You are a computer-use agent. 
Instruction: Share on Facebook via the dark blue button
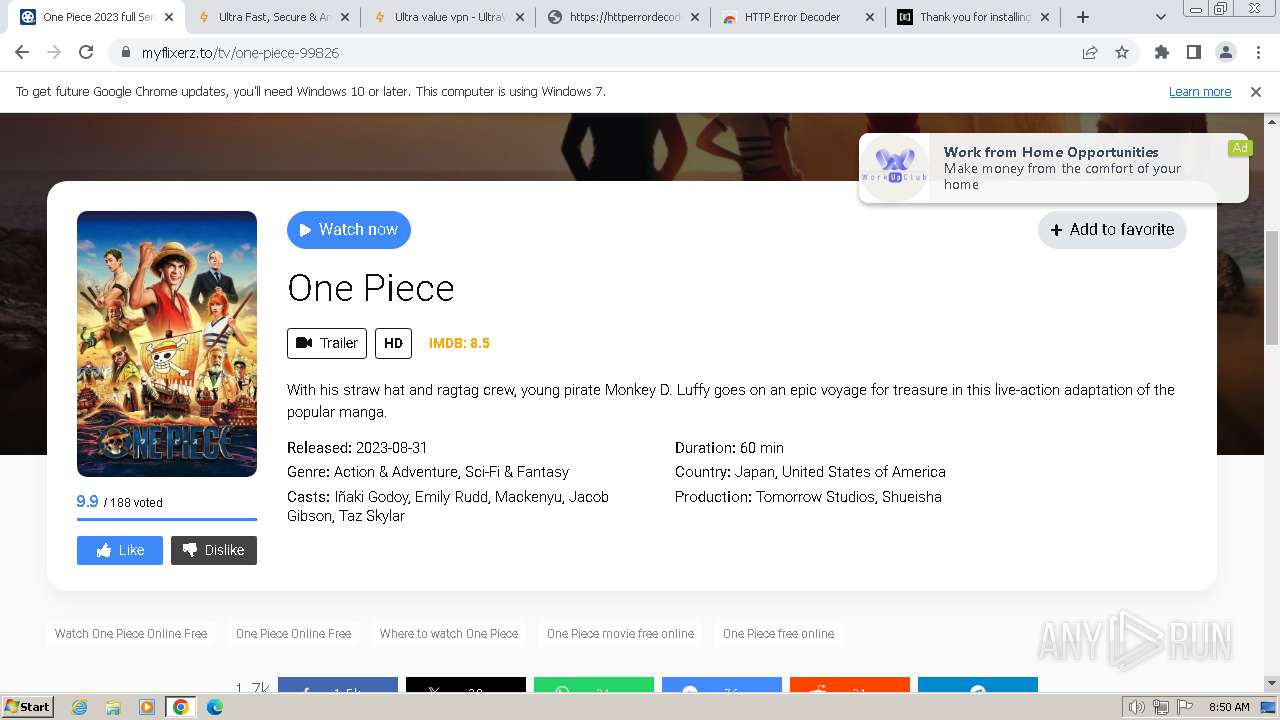tap(338, 686)
